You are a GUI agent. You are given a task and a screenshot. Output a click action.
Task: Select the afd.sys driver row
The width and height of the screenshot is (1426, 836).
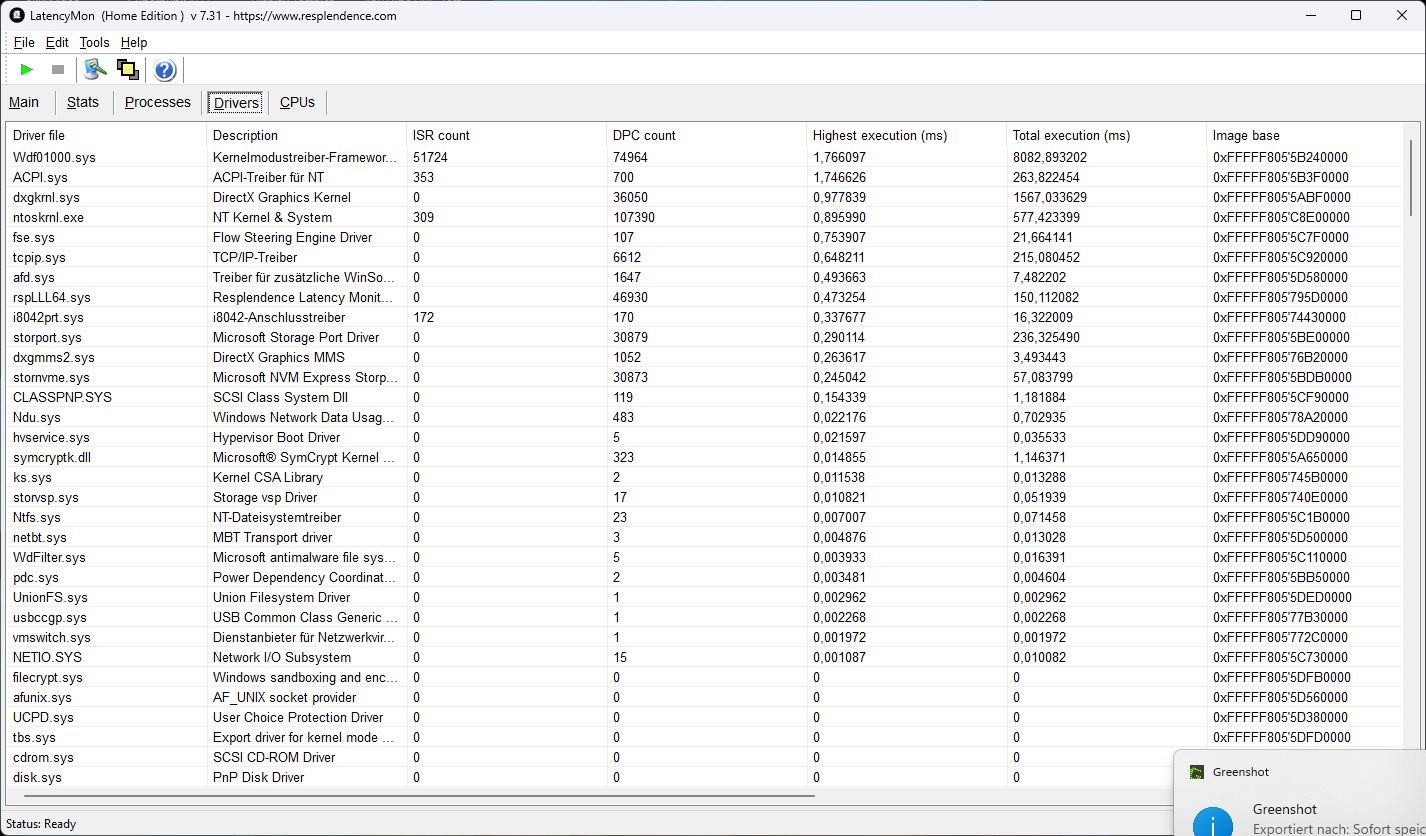pos(705,277)
